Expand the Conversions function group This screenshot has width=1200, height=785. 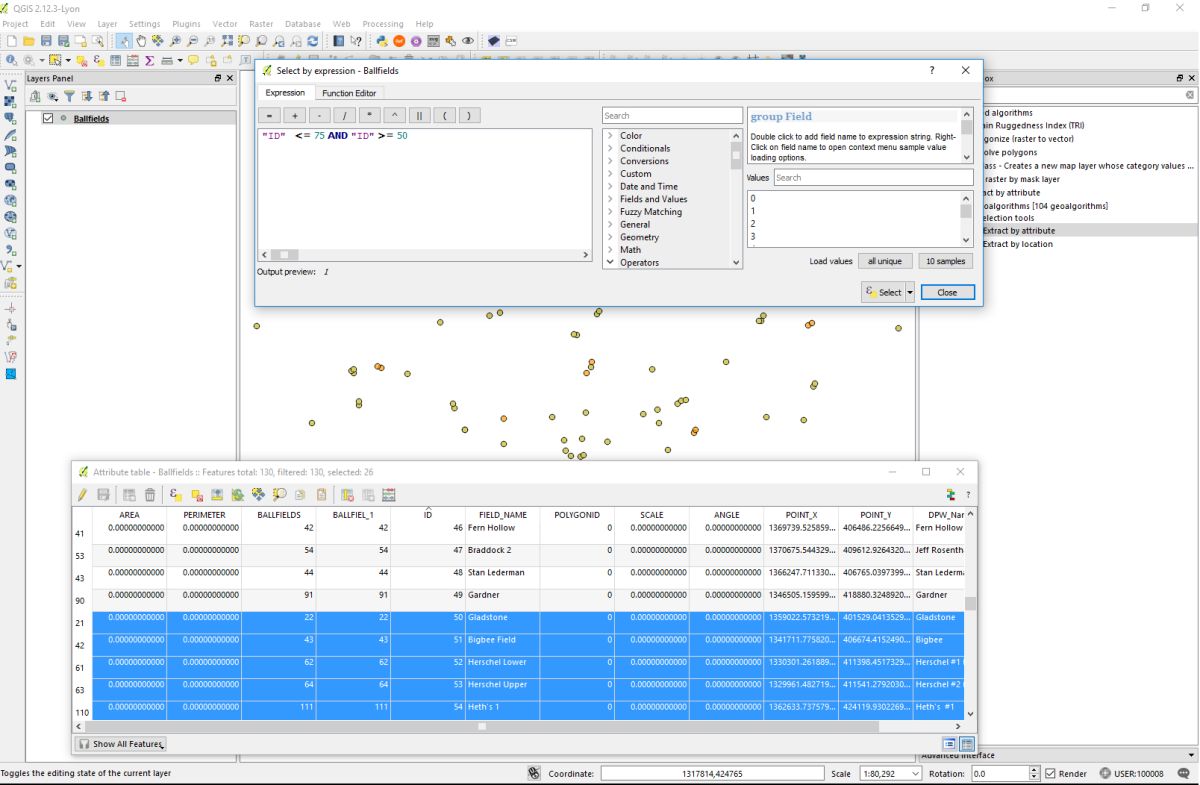(610, 161)
